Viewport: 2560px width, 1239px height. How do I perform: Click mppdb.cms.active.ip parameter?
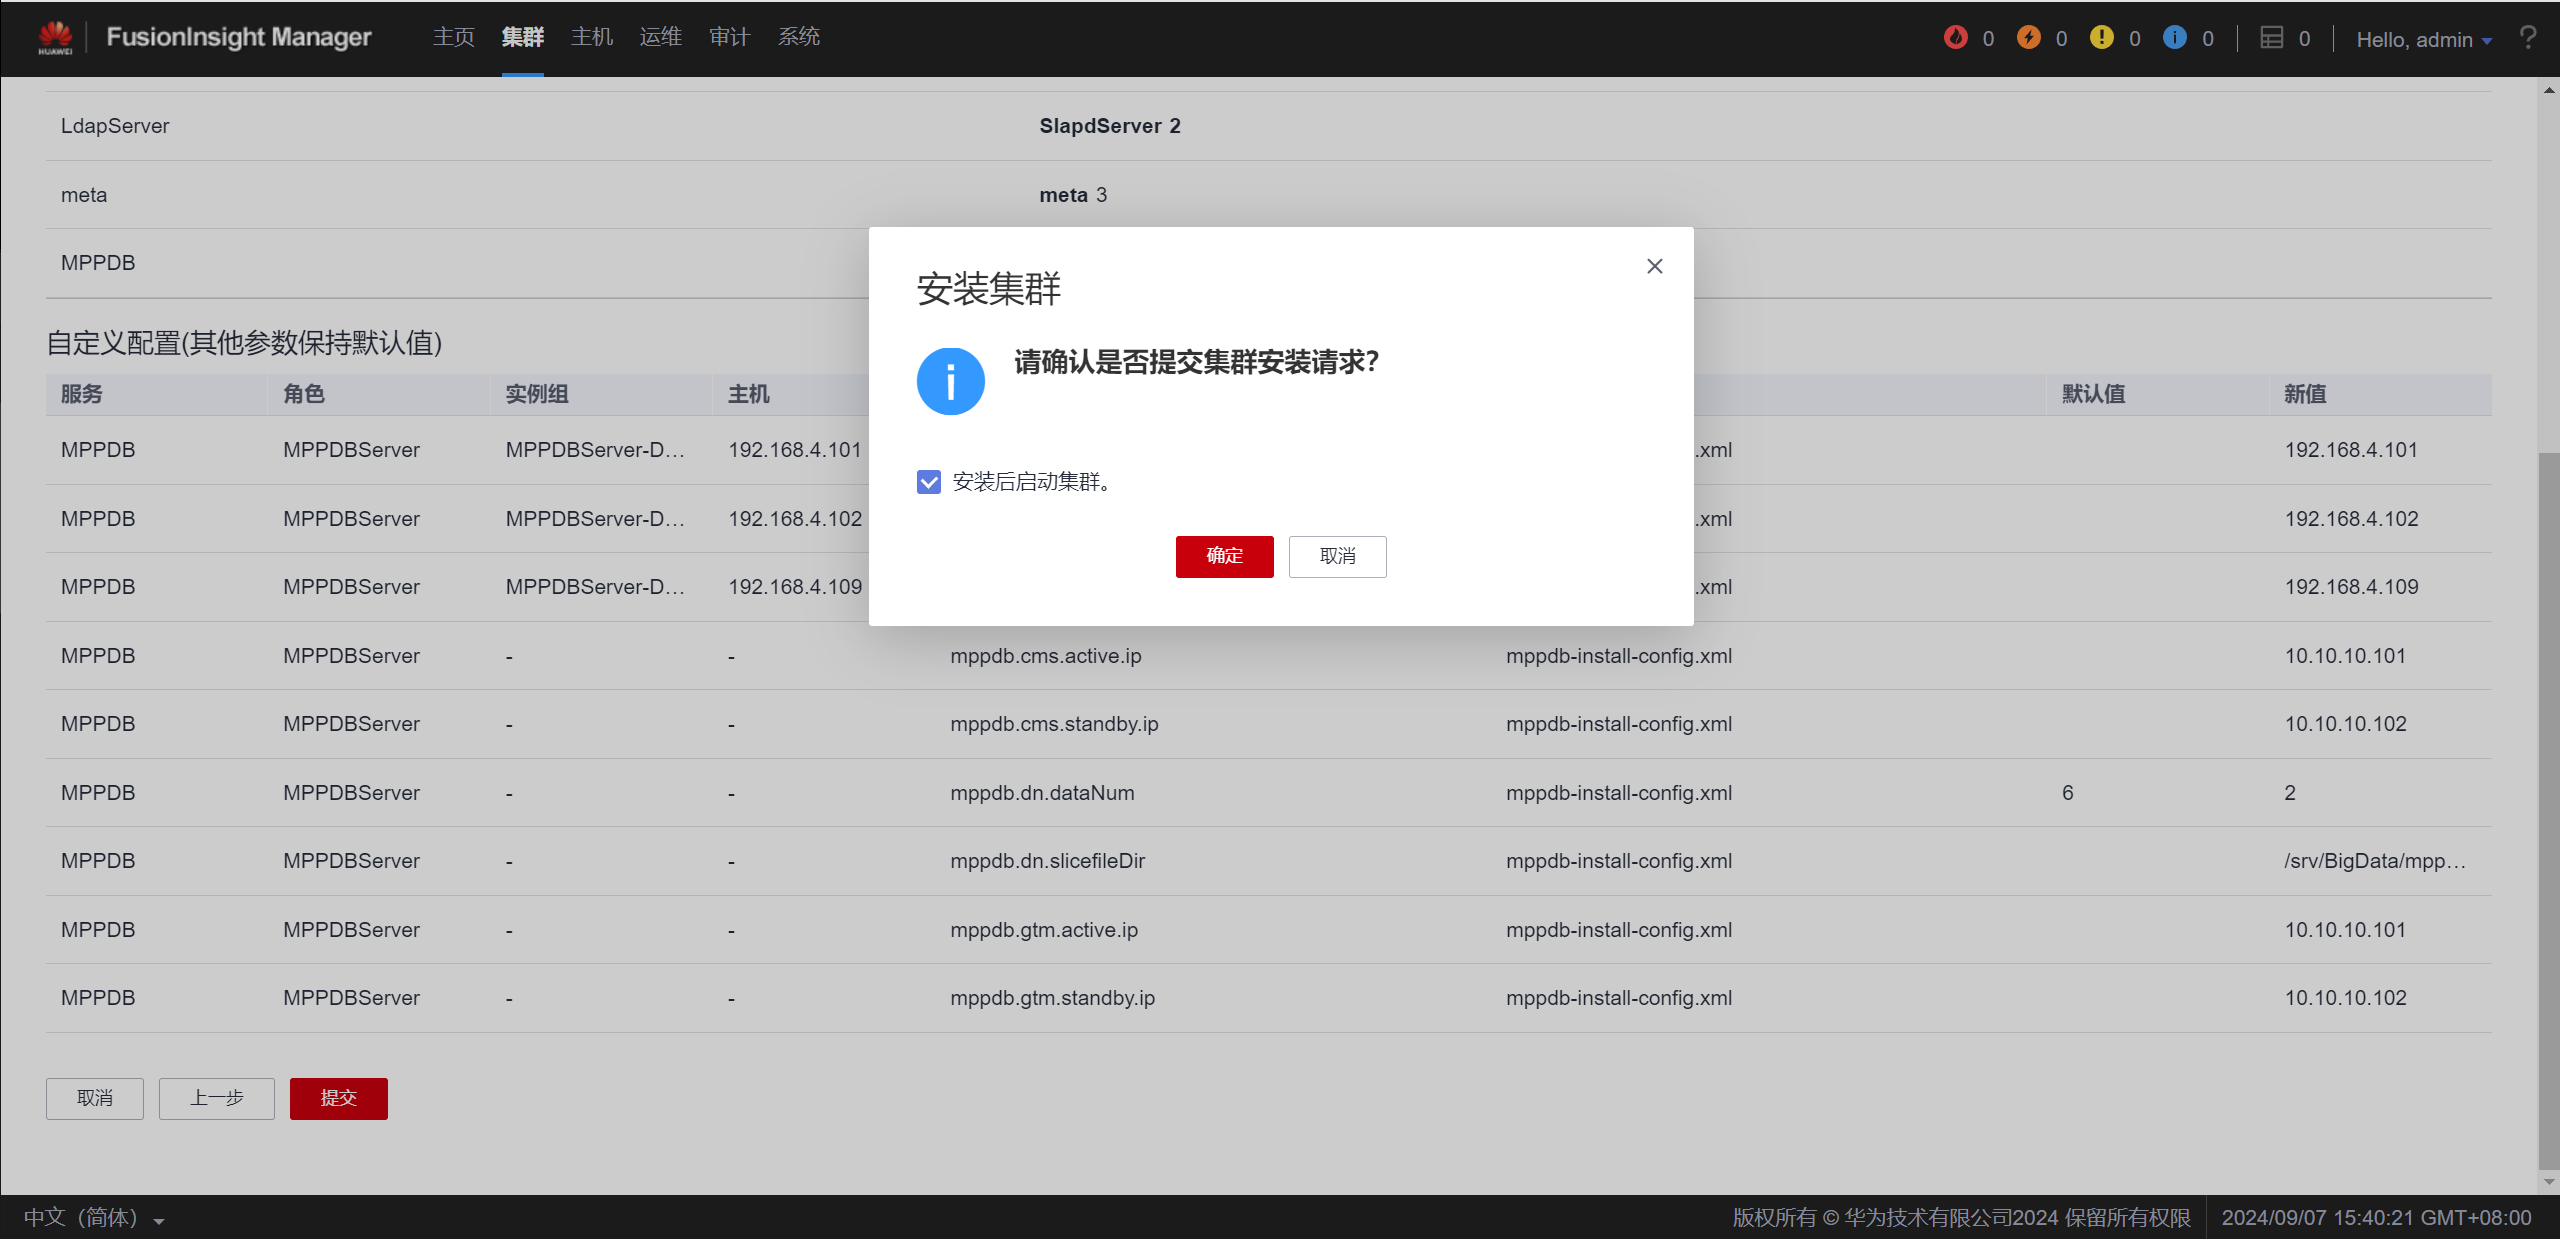(x=1046, y=656)
